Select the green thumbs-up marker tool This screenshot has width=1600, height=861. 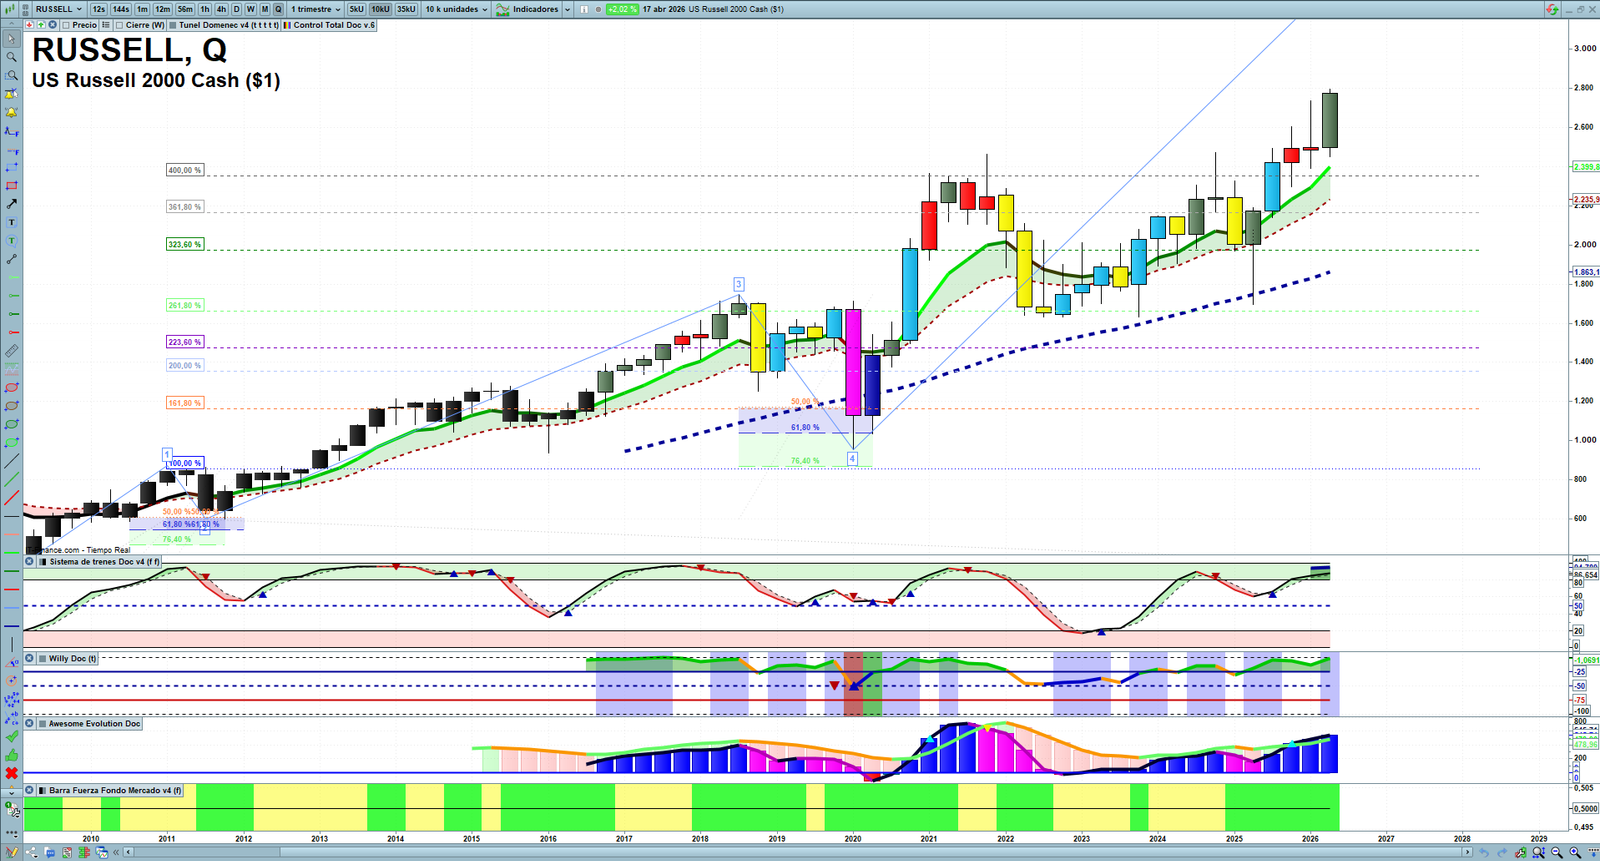click(12, 755)
